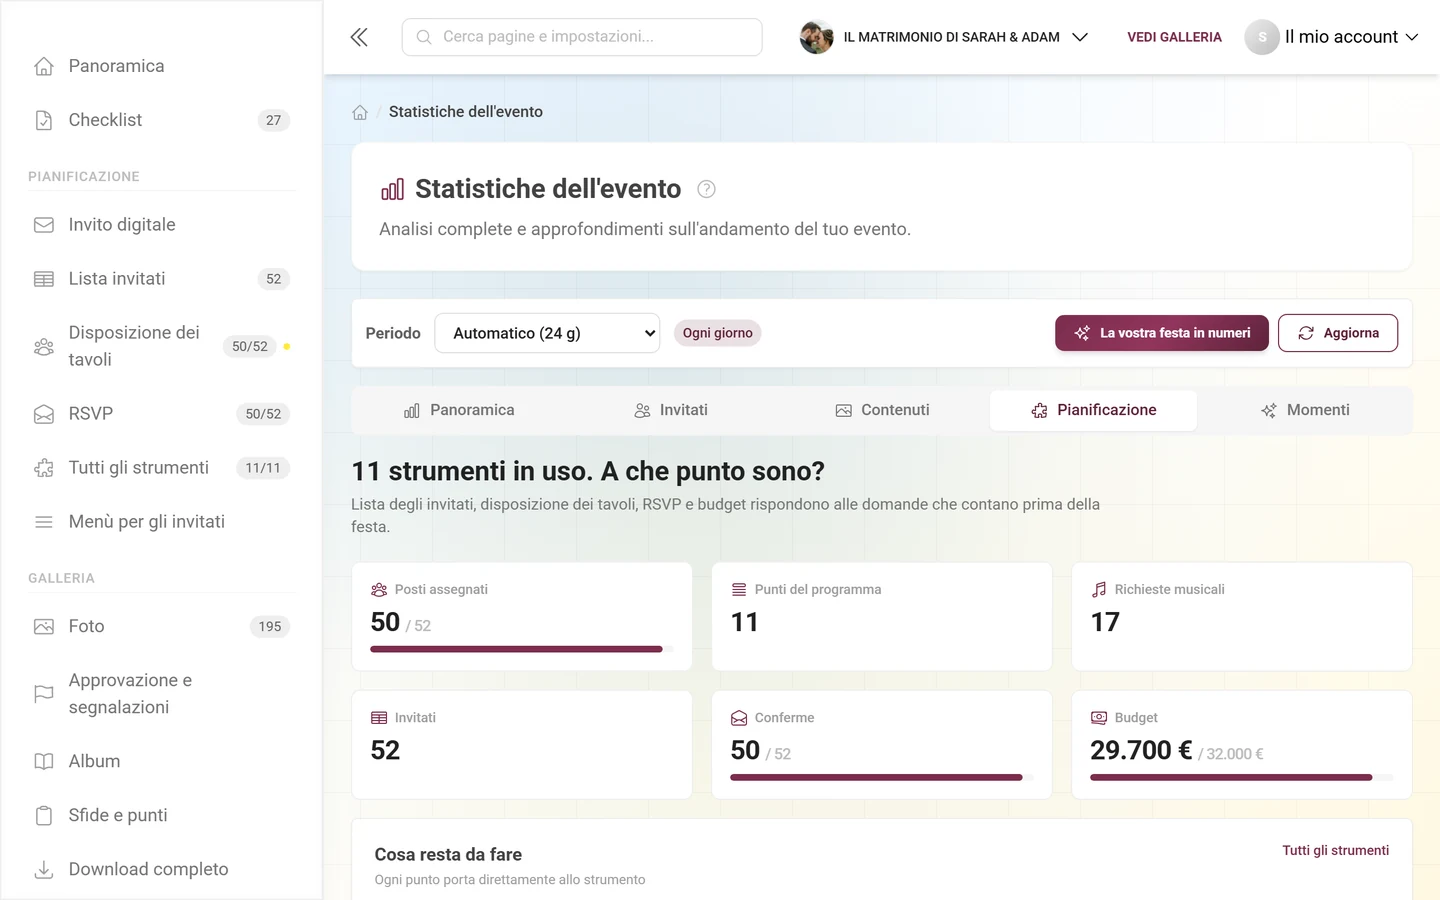The width and height of the screenshot is (1440, 900).
Task: Focus the Cerca pagine e impostazioni search field
Action: [x=582, y=37]
